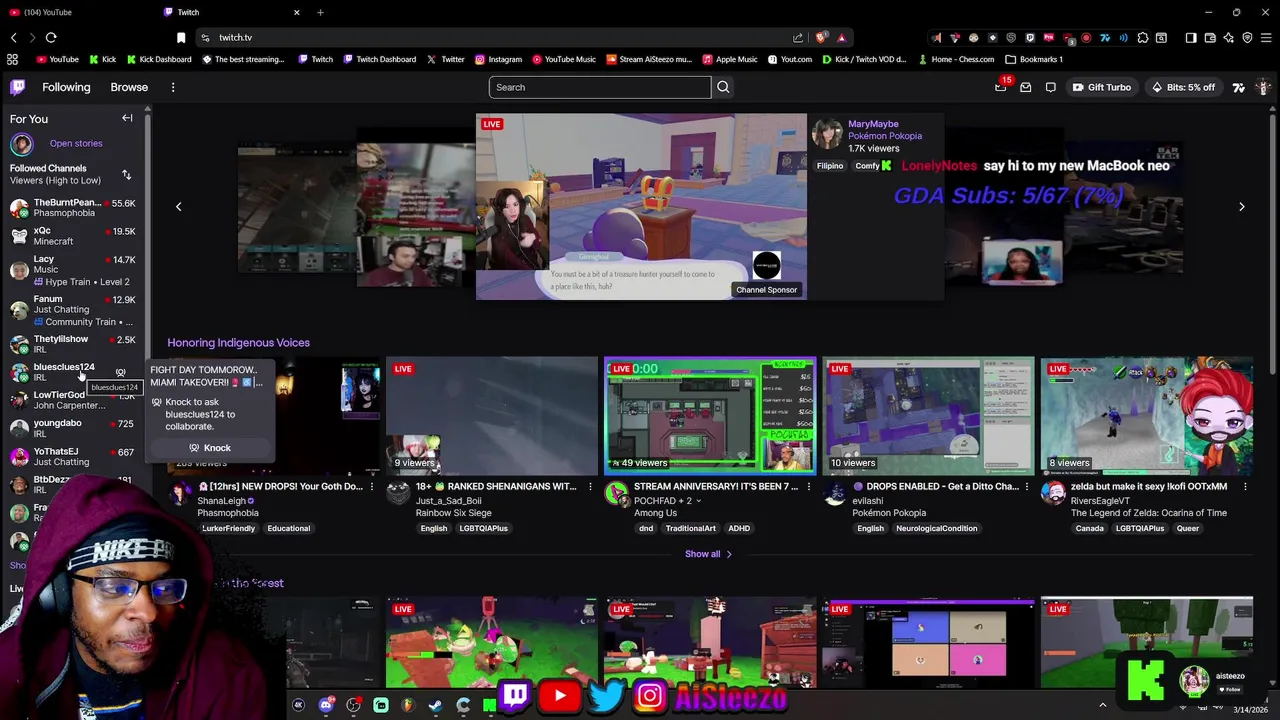Open the browser hamburger main menu

[1266, 37]
